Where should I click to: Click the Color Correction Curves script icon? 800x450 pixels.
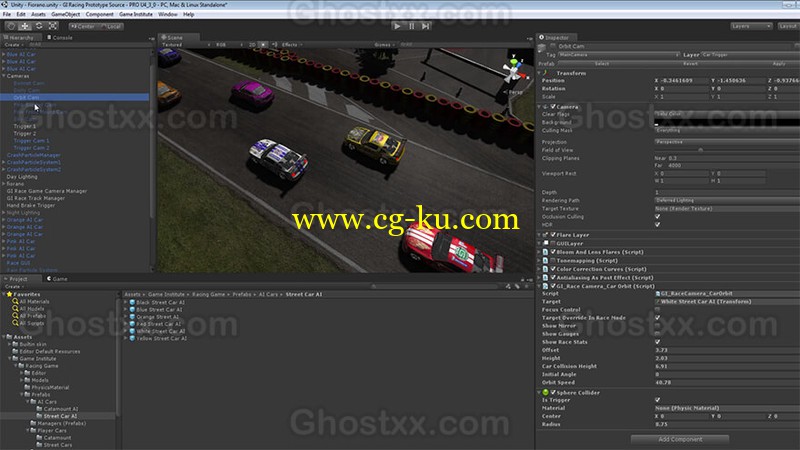[545, 269]
